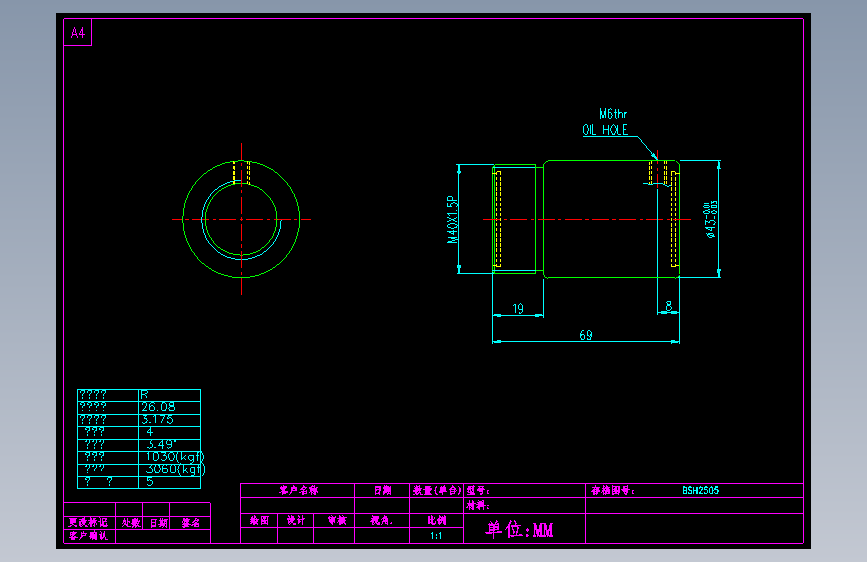Select the 数量(单台) header cell

[437, 491]
